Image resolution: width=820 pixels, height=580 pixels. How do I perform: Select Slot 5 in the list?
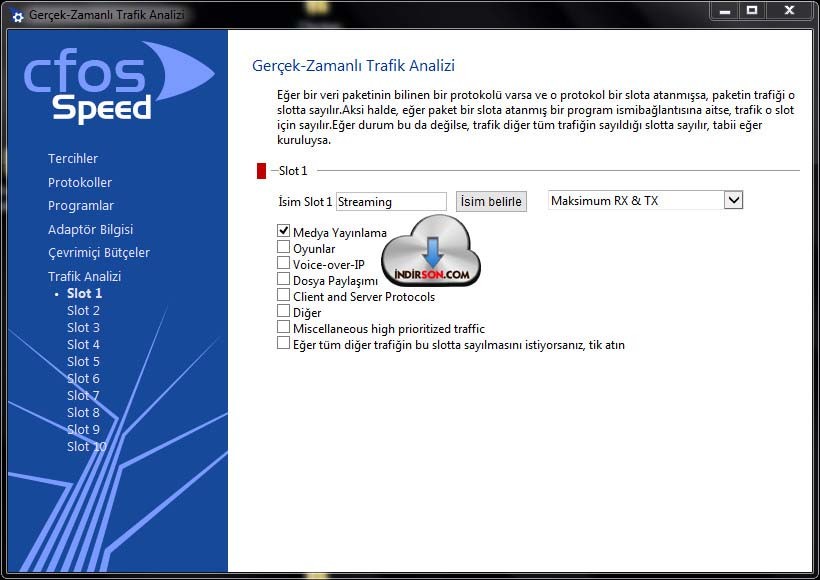click(83, 361)
